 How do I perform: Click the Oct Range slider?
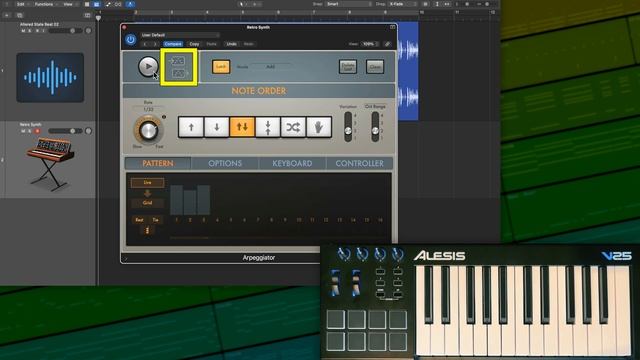pos(375,127)
